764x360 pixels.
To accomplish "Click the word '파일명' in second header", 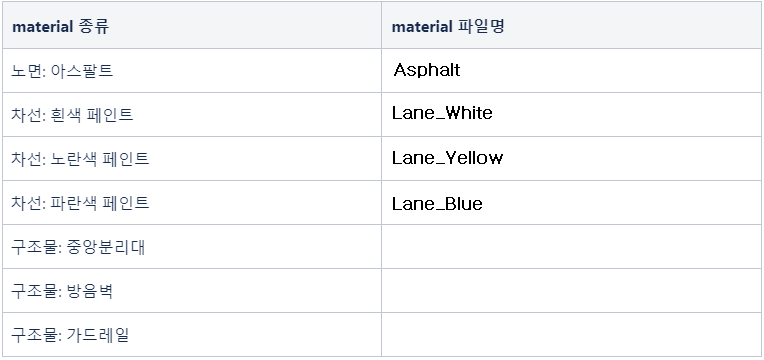I will coord(480,26).
